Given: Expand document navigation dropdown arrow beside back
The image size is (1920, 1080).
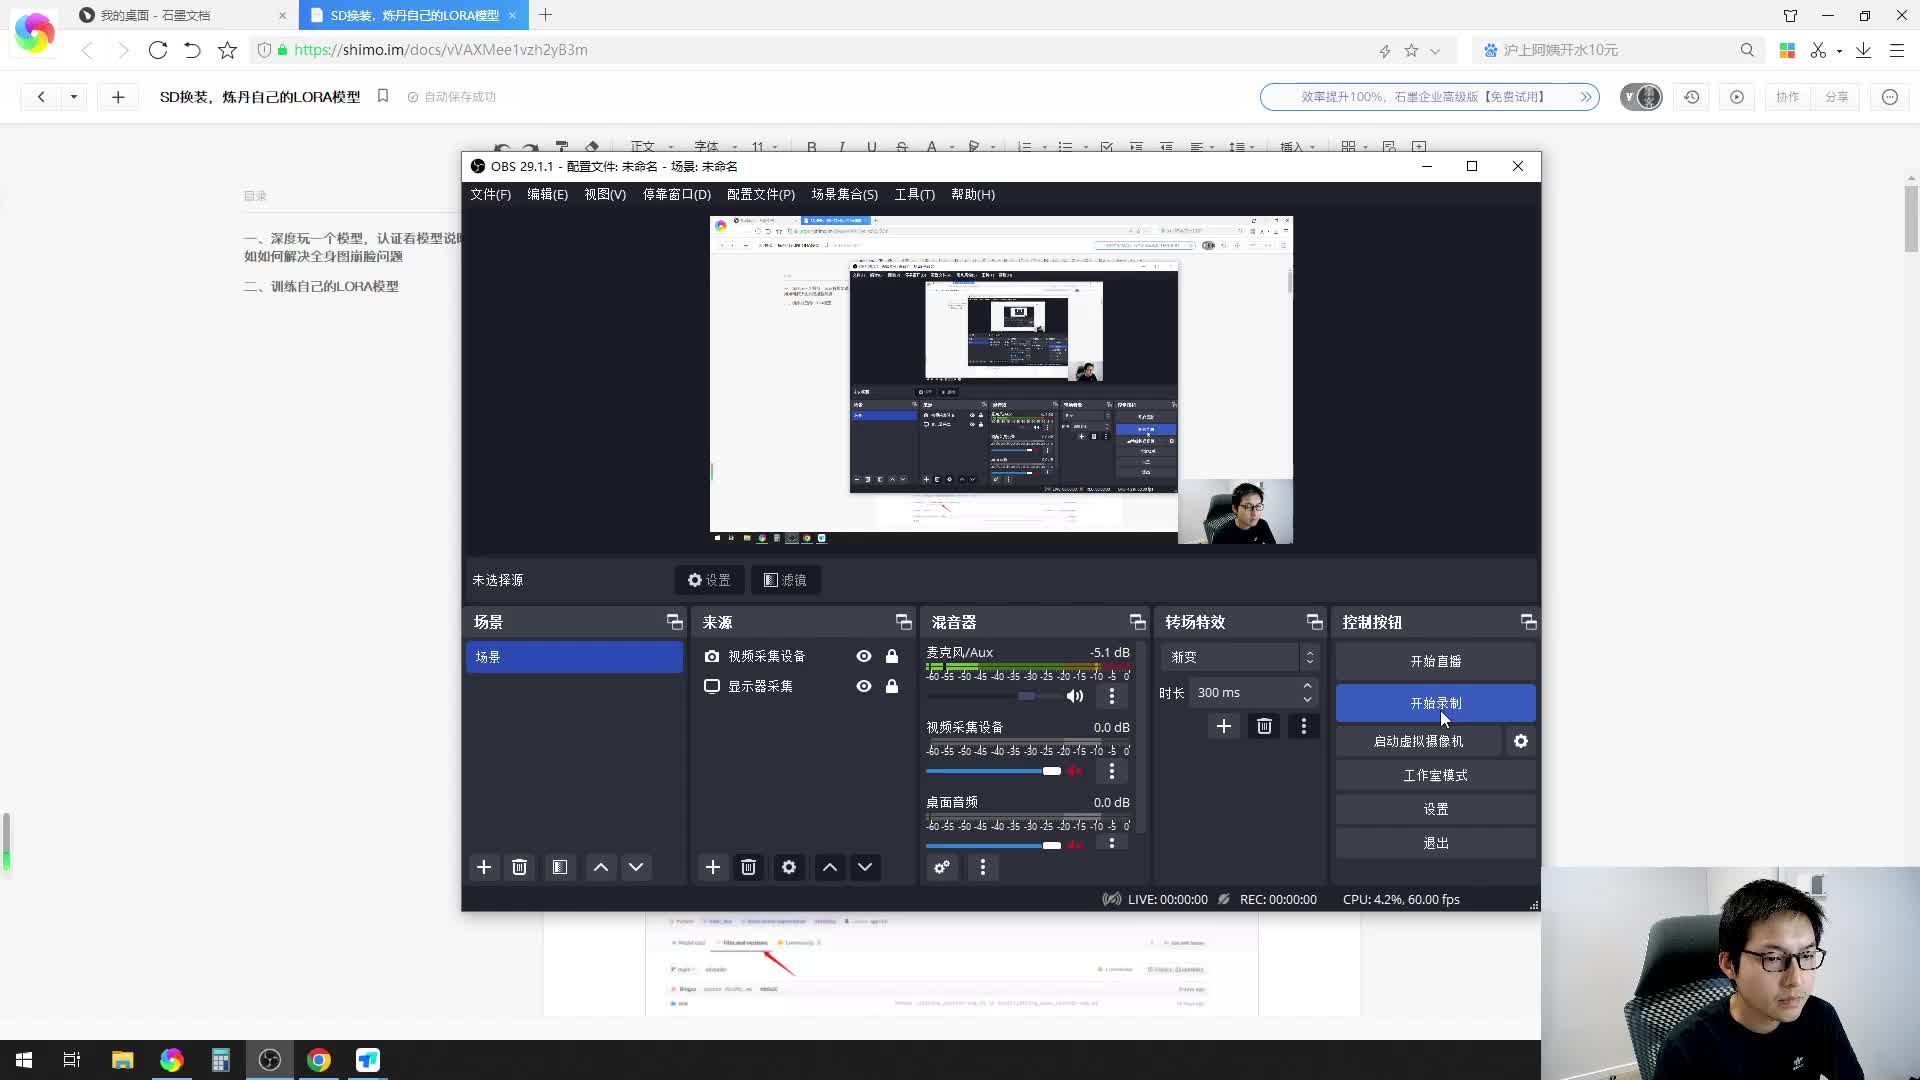Looking at the screenshot, I should pos(74,97).
